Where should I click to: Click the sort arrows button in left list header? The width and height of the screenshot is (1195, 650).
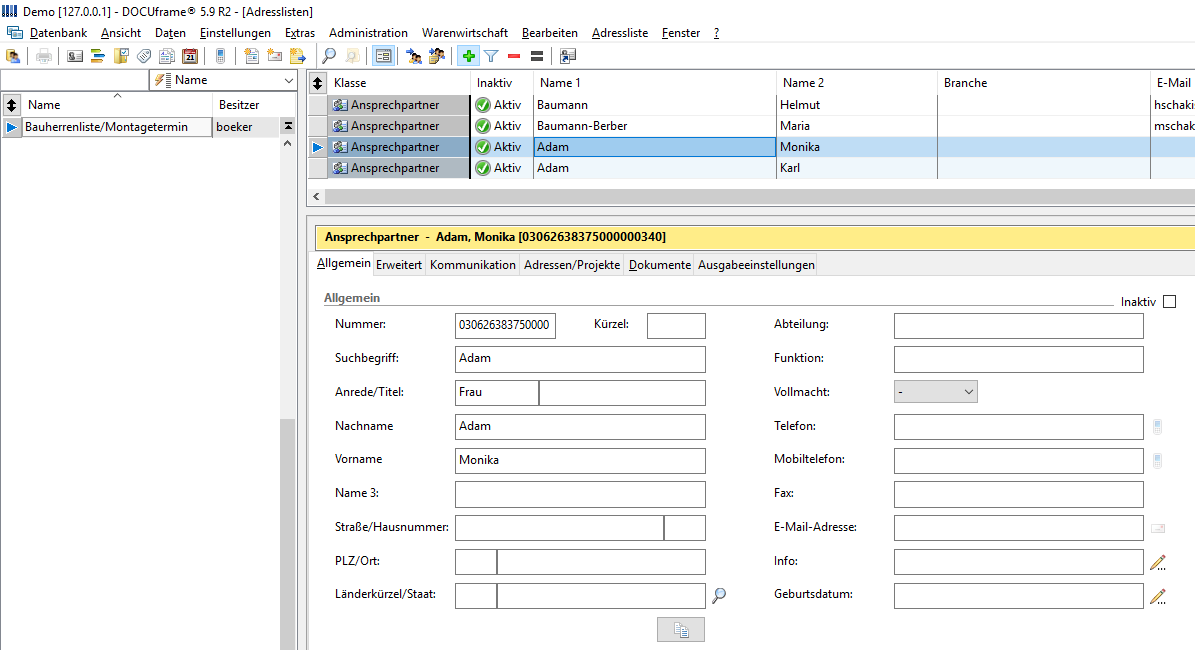click(11, 105)
